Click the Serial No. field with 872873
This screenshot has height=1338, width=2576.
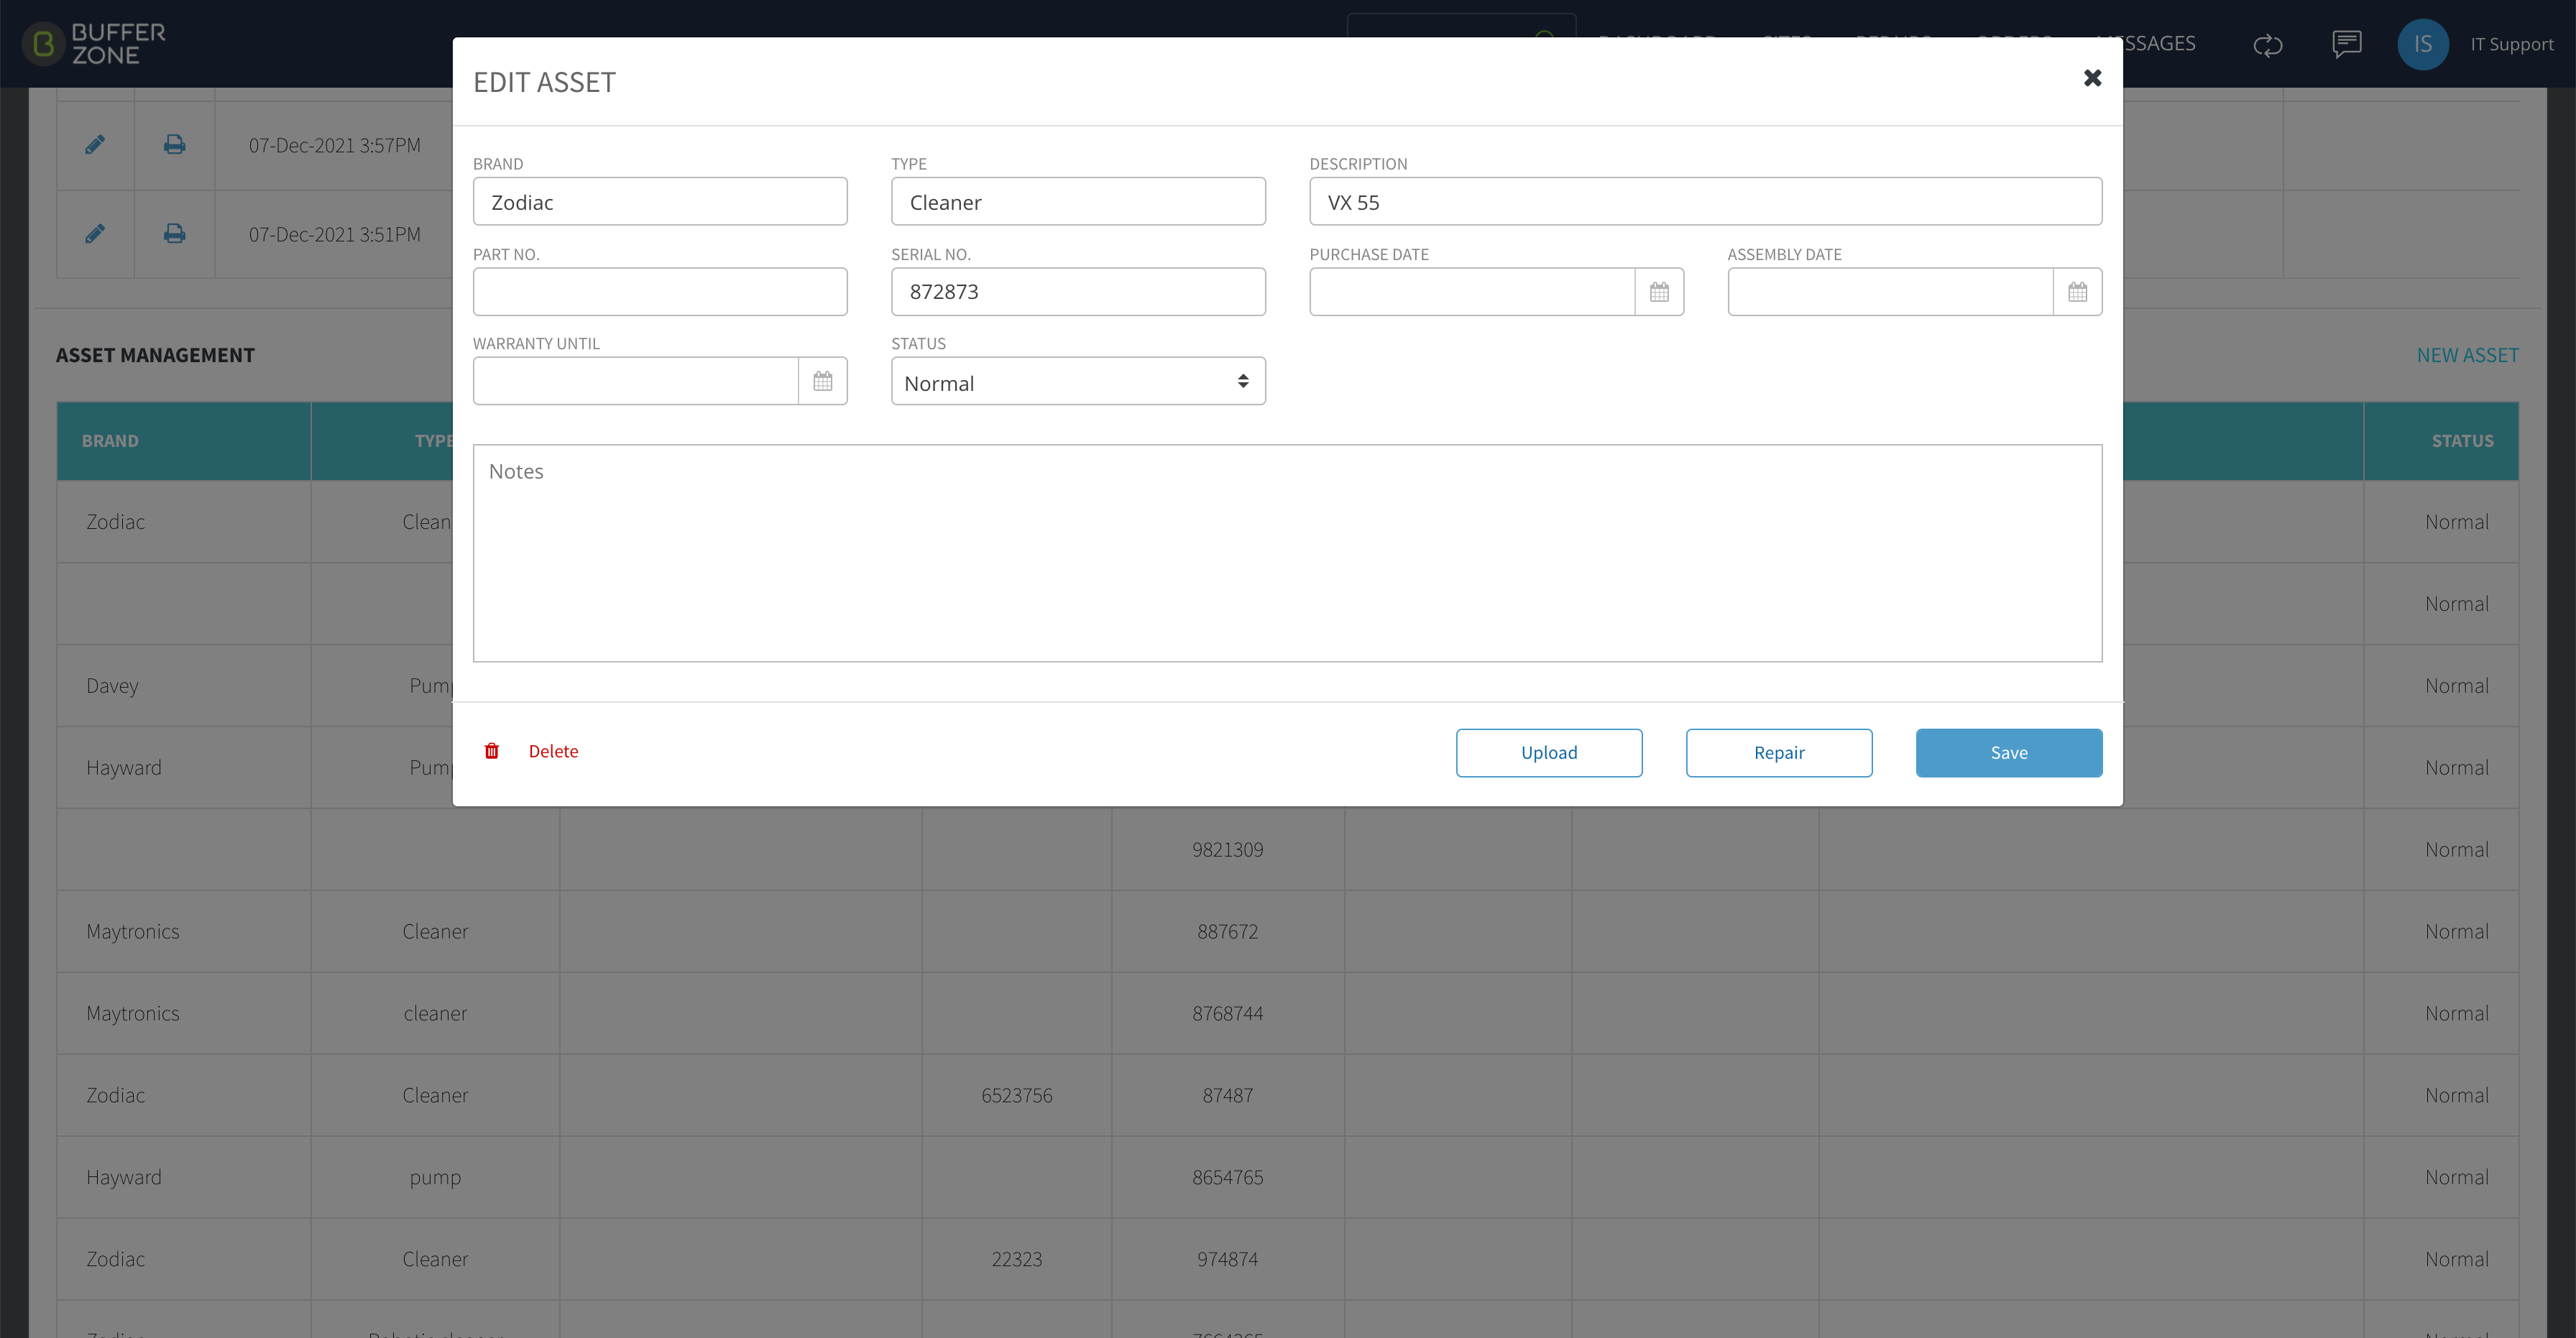(x=1078, y=292)
